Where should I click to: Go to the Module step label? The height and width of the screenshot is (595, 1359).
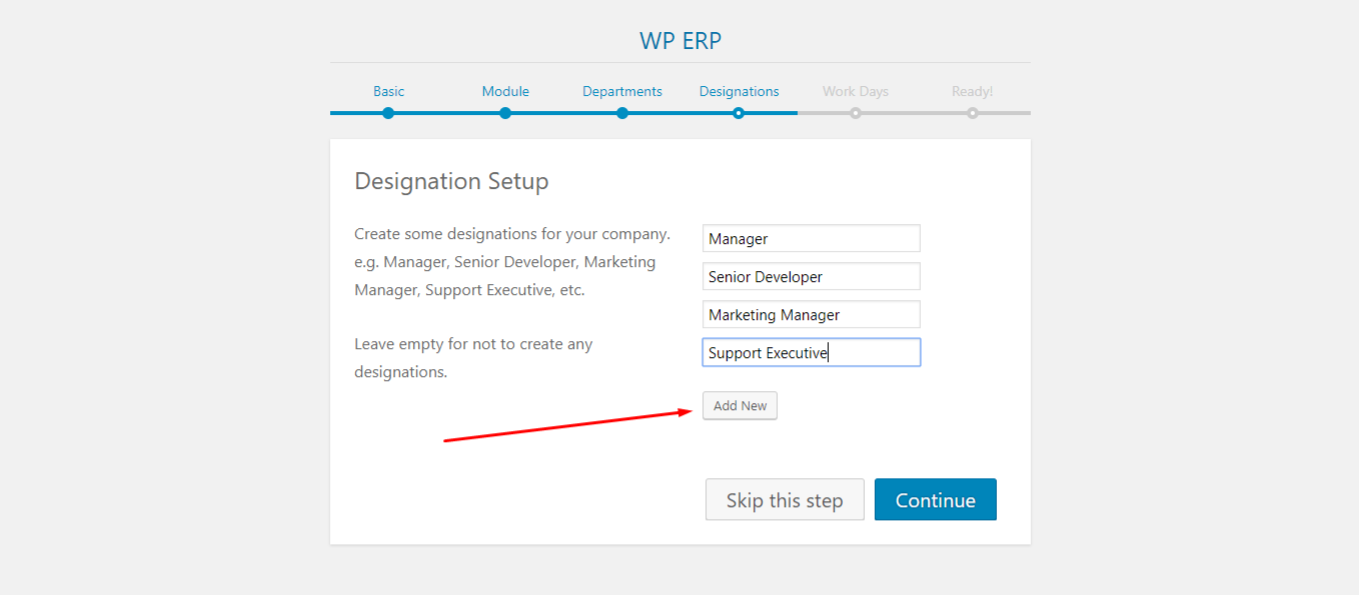click(505, 91)
